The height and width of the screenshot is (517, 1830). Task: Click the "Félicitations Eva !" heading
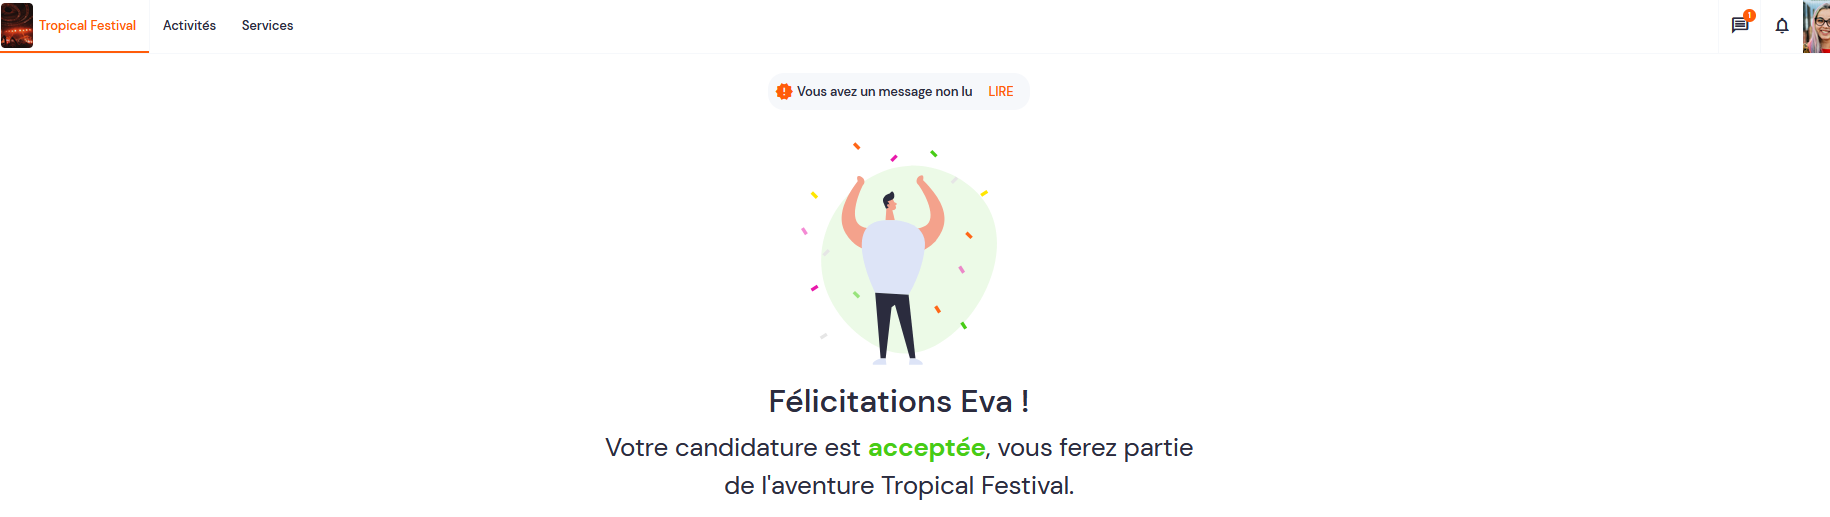pos(898,401)
